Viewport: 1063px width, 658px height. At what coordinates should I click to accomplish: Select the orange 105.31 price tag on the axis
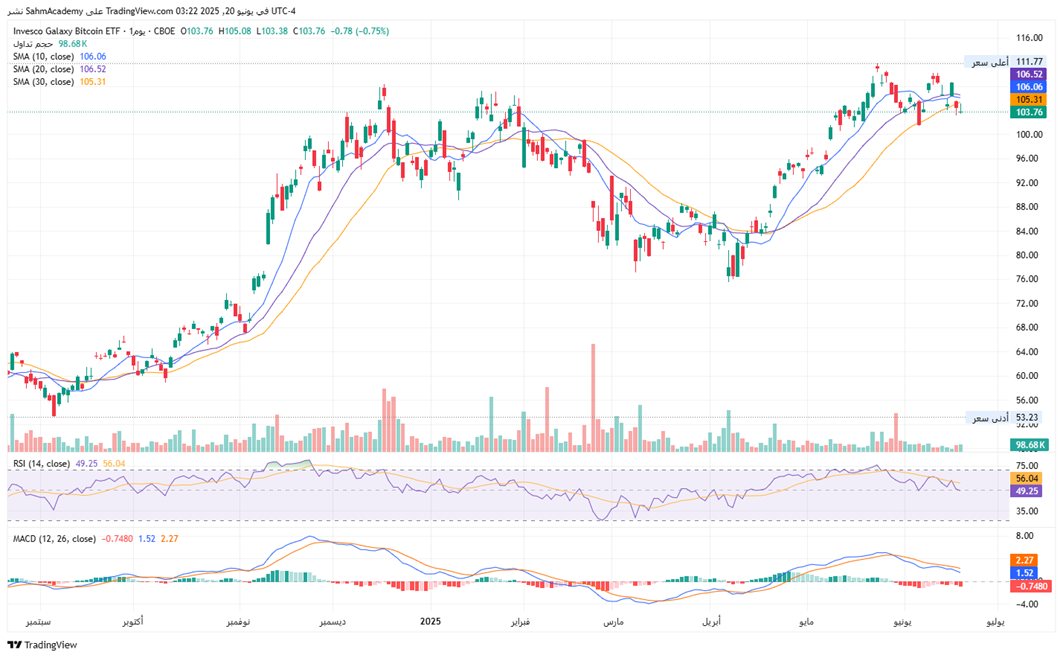(1028, 100)
